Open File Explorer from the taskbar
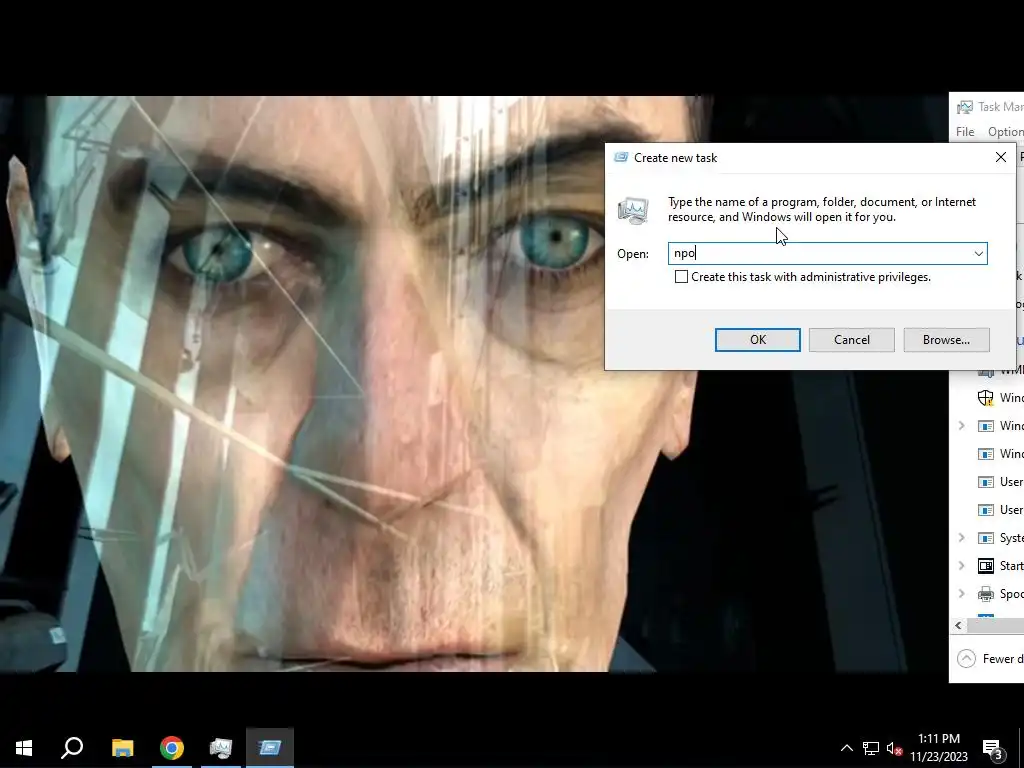This screenshot has height=768, width=1024. coord(122,748)
